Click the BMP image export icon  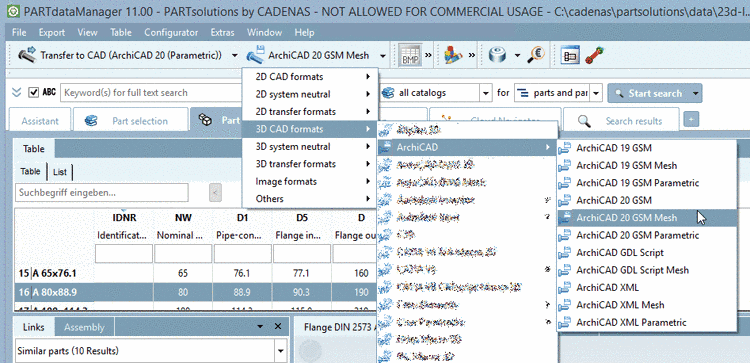tap(410, 55)
